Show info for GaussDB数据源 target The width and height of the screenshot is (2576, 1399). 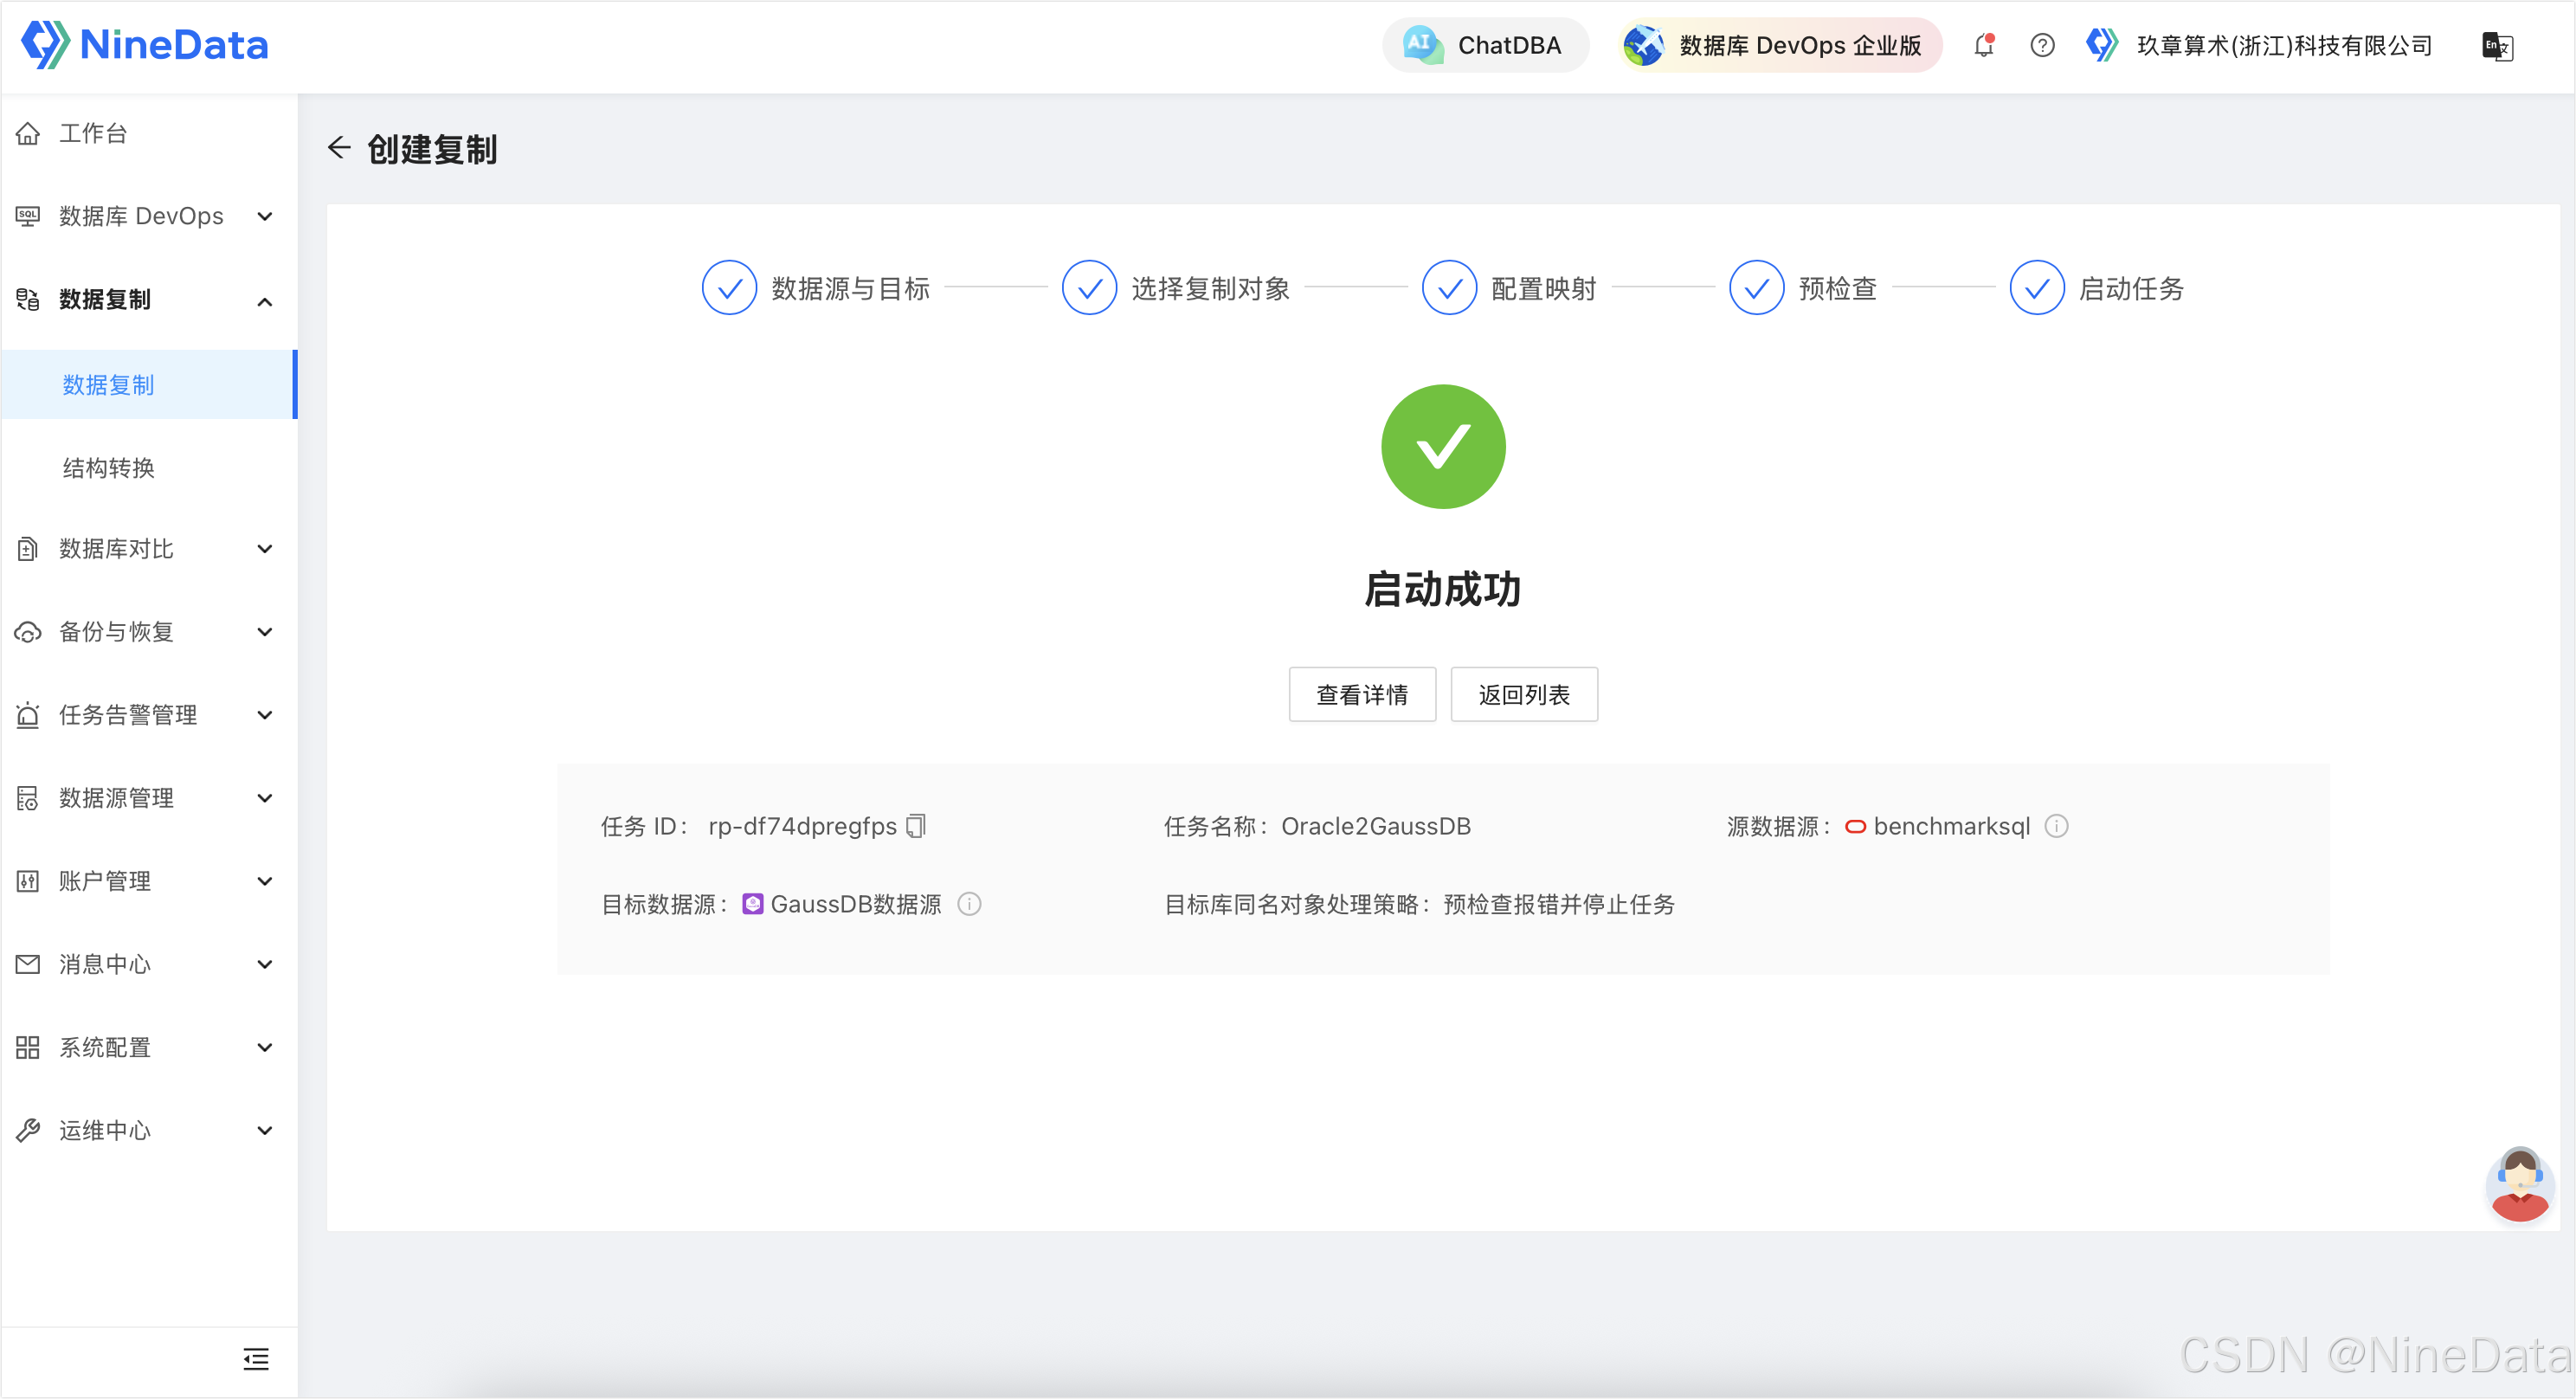coord(969,904)
